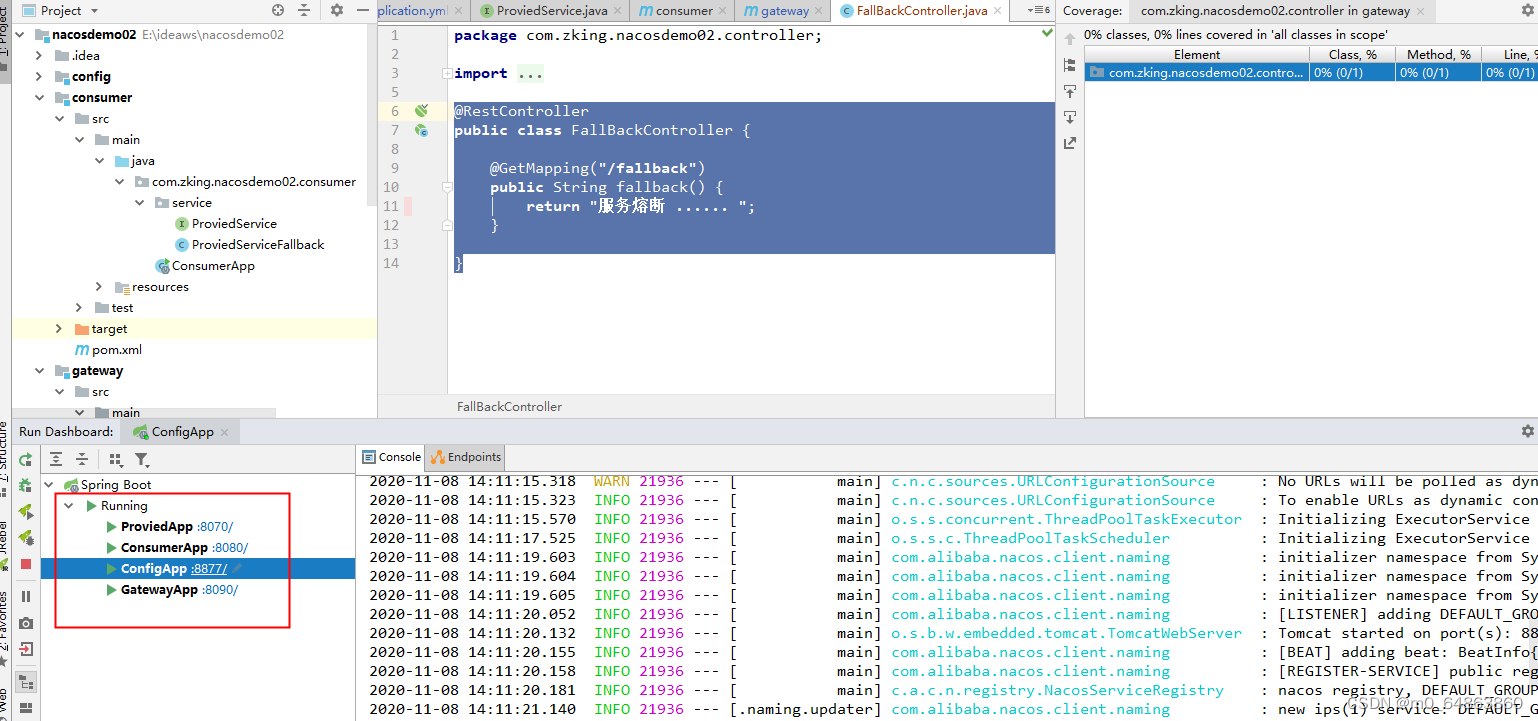Switch to ProviedService.java tab
The image size is (1538, 721).
[x=551, y=11]
